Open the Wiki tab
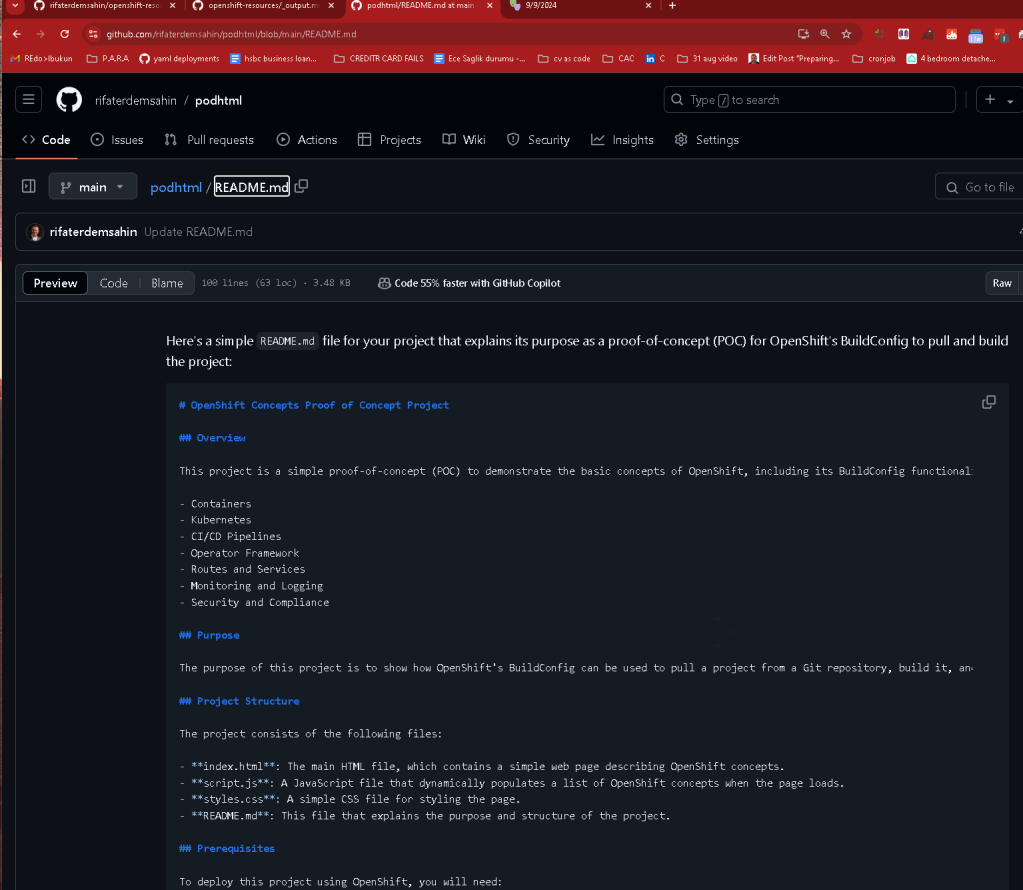The width and height of the screenshot is (1023, 890). click(x=464, y=140)
